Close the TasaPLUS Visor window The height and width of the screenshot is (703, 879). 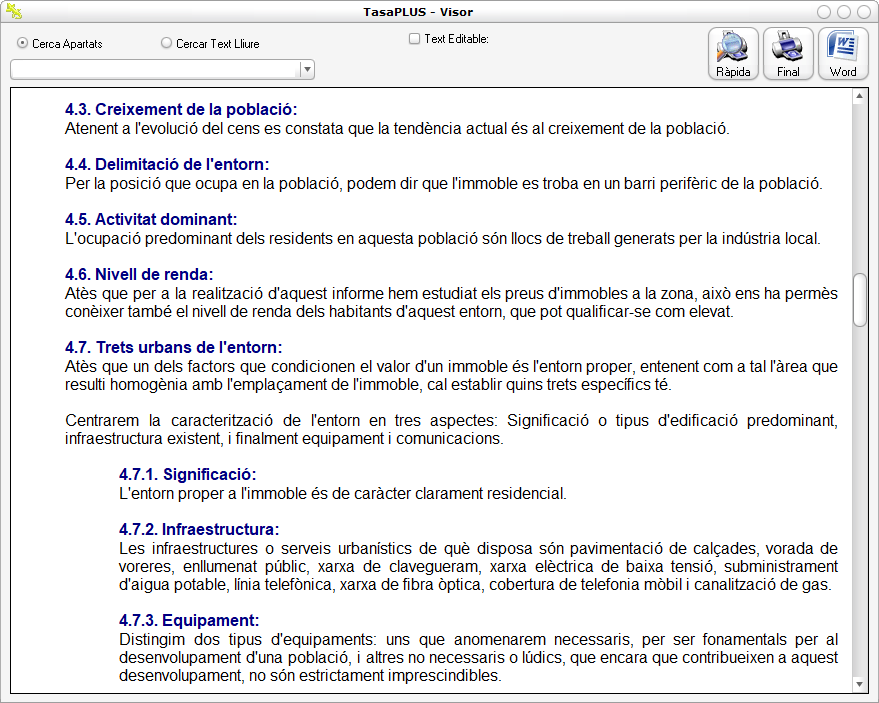click(864, 12)
